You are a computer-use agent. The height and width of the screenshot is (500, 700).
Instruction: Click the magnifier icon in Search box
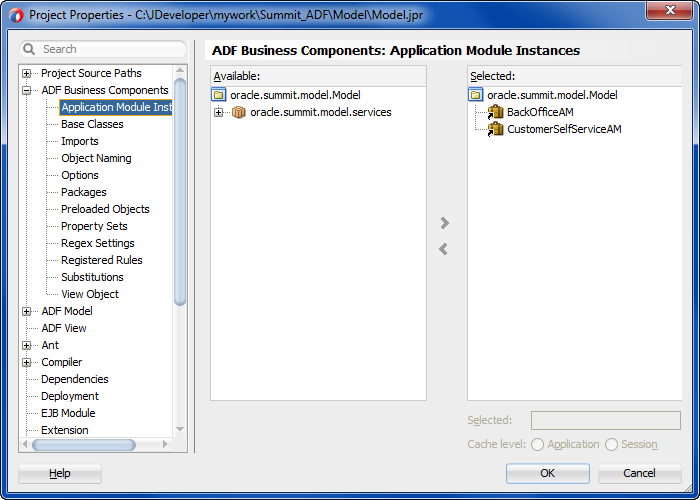pos(29,49)
